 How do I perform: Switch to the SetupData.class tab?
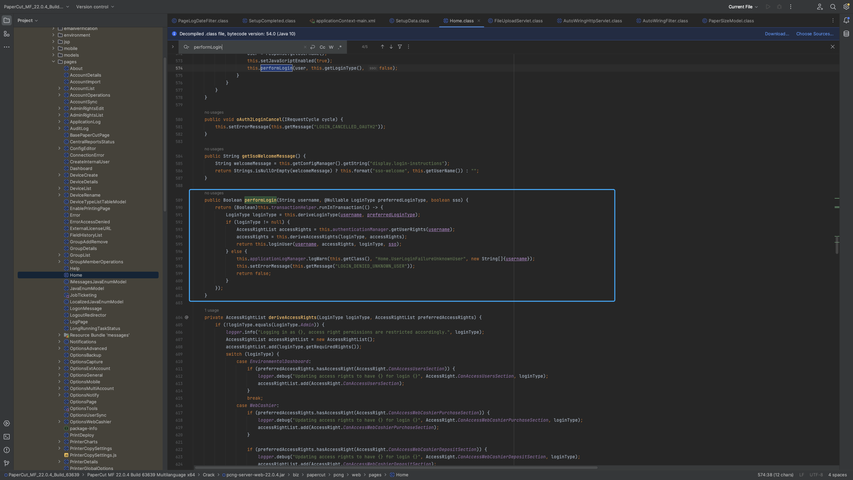point(409,21)
